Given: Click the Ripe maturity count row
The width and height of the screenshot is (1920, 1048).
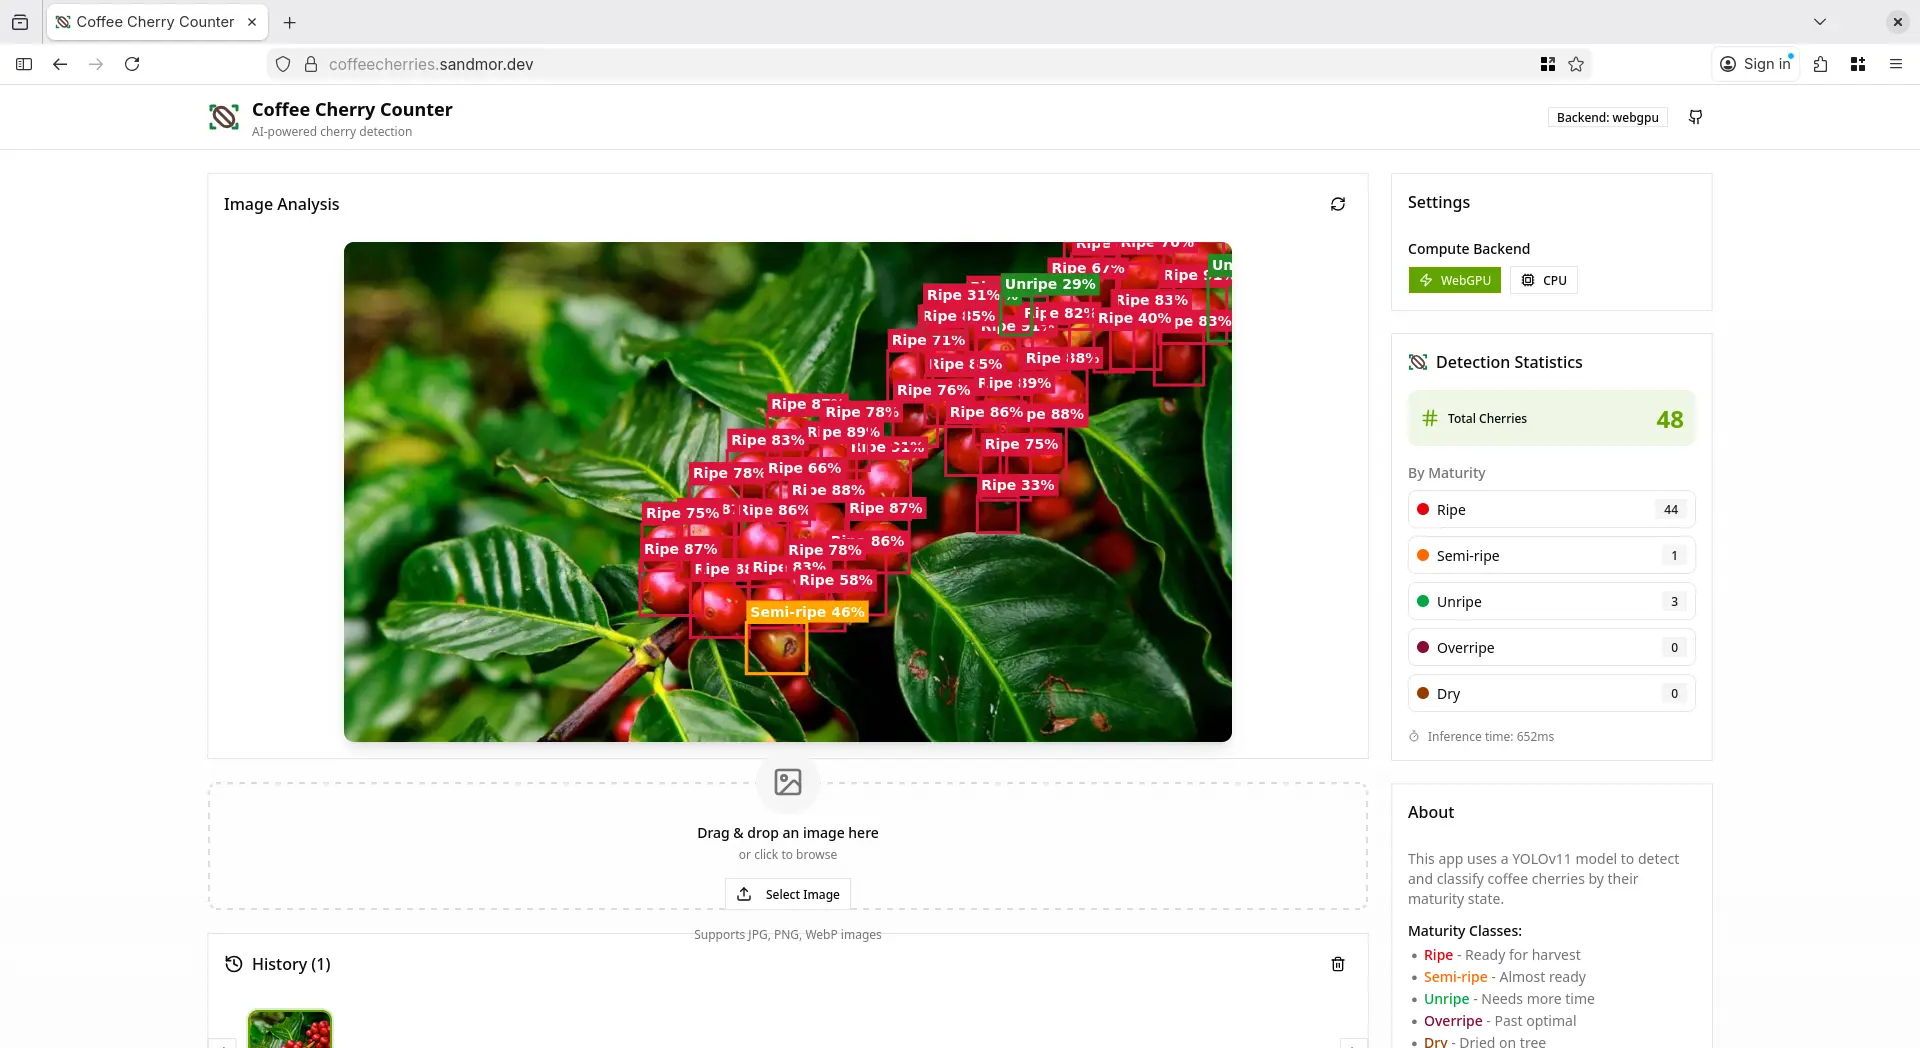Looking at the screenshot, I should (x=1551, y=510).
